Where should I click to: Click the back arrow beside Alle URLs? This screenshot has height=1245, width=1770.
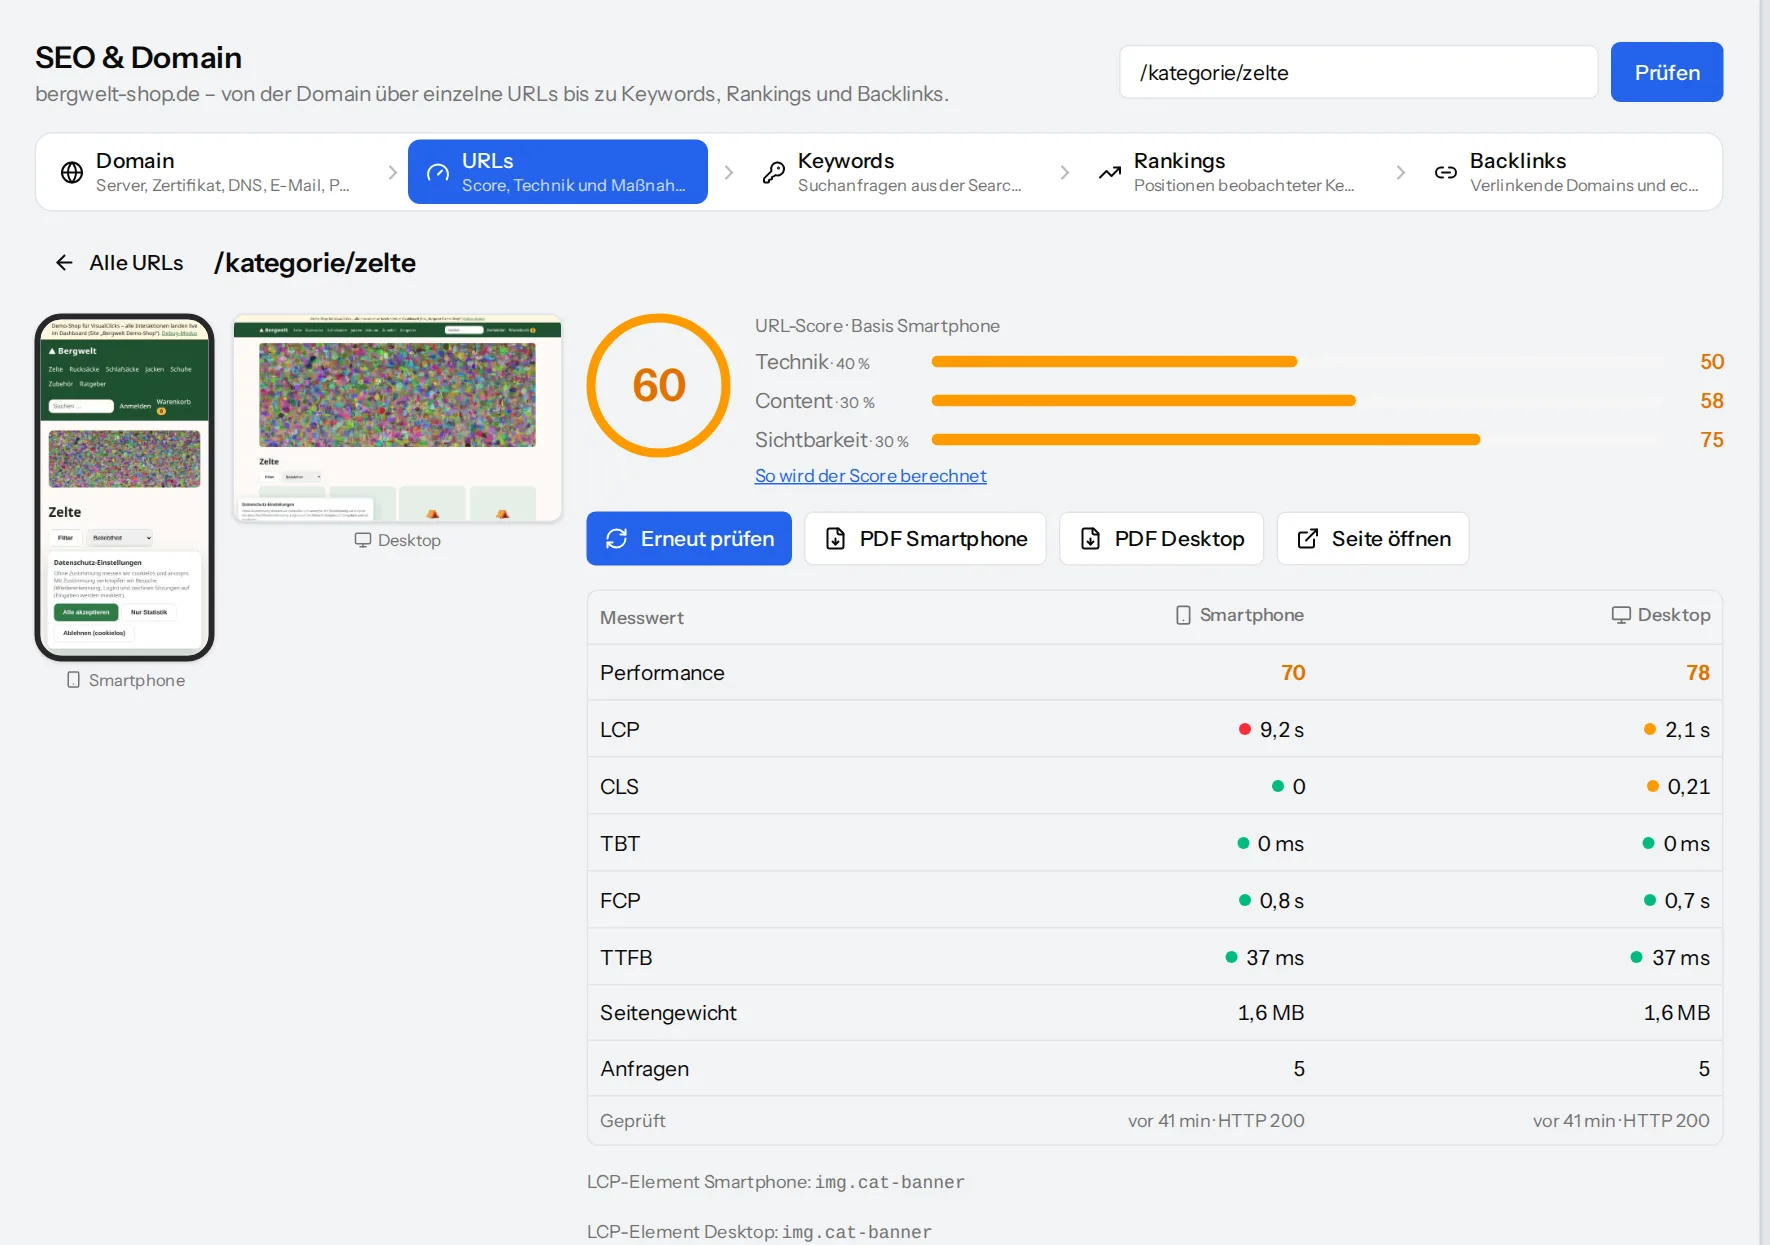(x=64, y=263)
